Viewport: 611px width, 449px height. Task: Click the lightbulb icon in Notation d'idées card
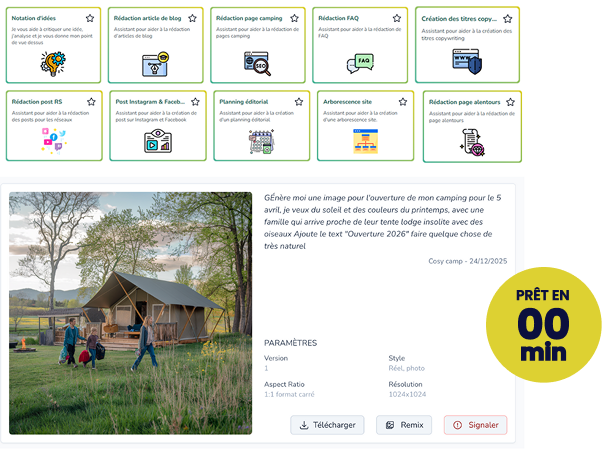pos(53,64)
